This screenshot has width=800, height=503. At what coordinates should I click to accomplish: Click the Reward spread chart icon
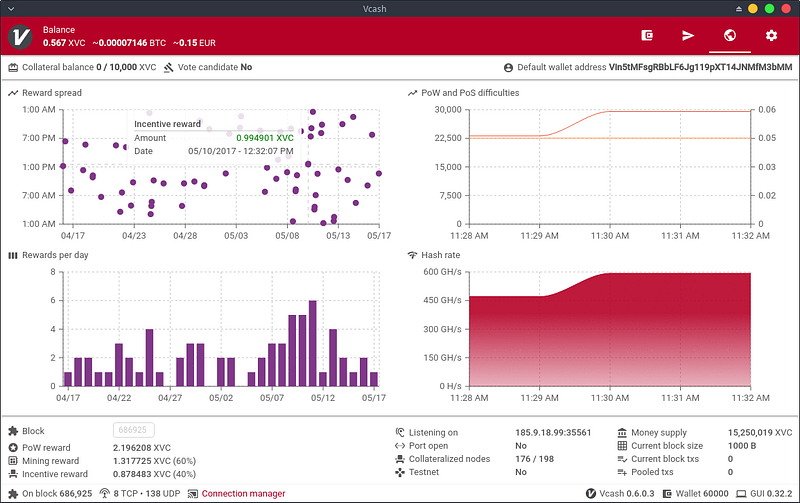[x=13, y=93]
